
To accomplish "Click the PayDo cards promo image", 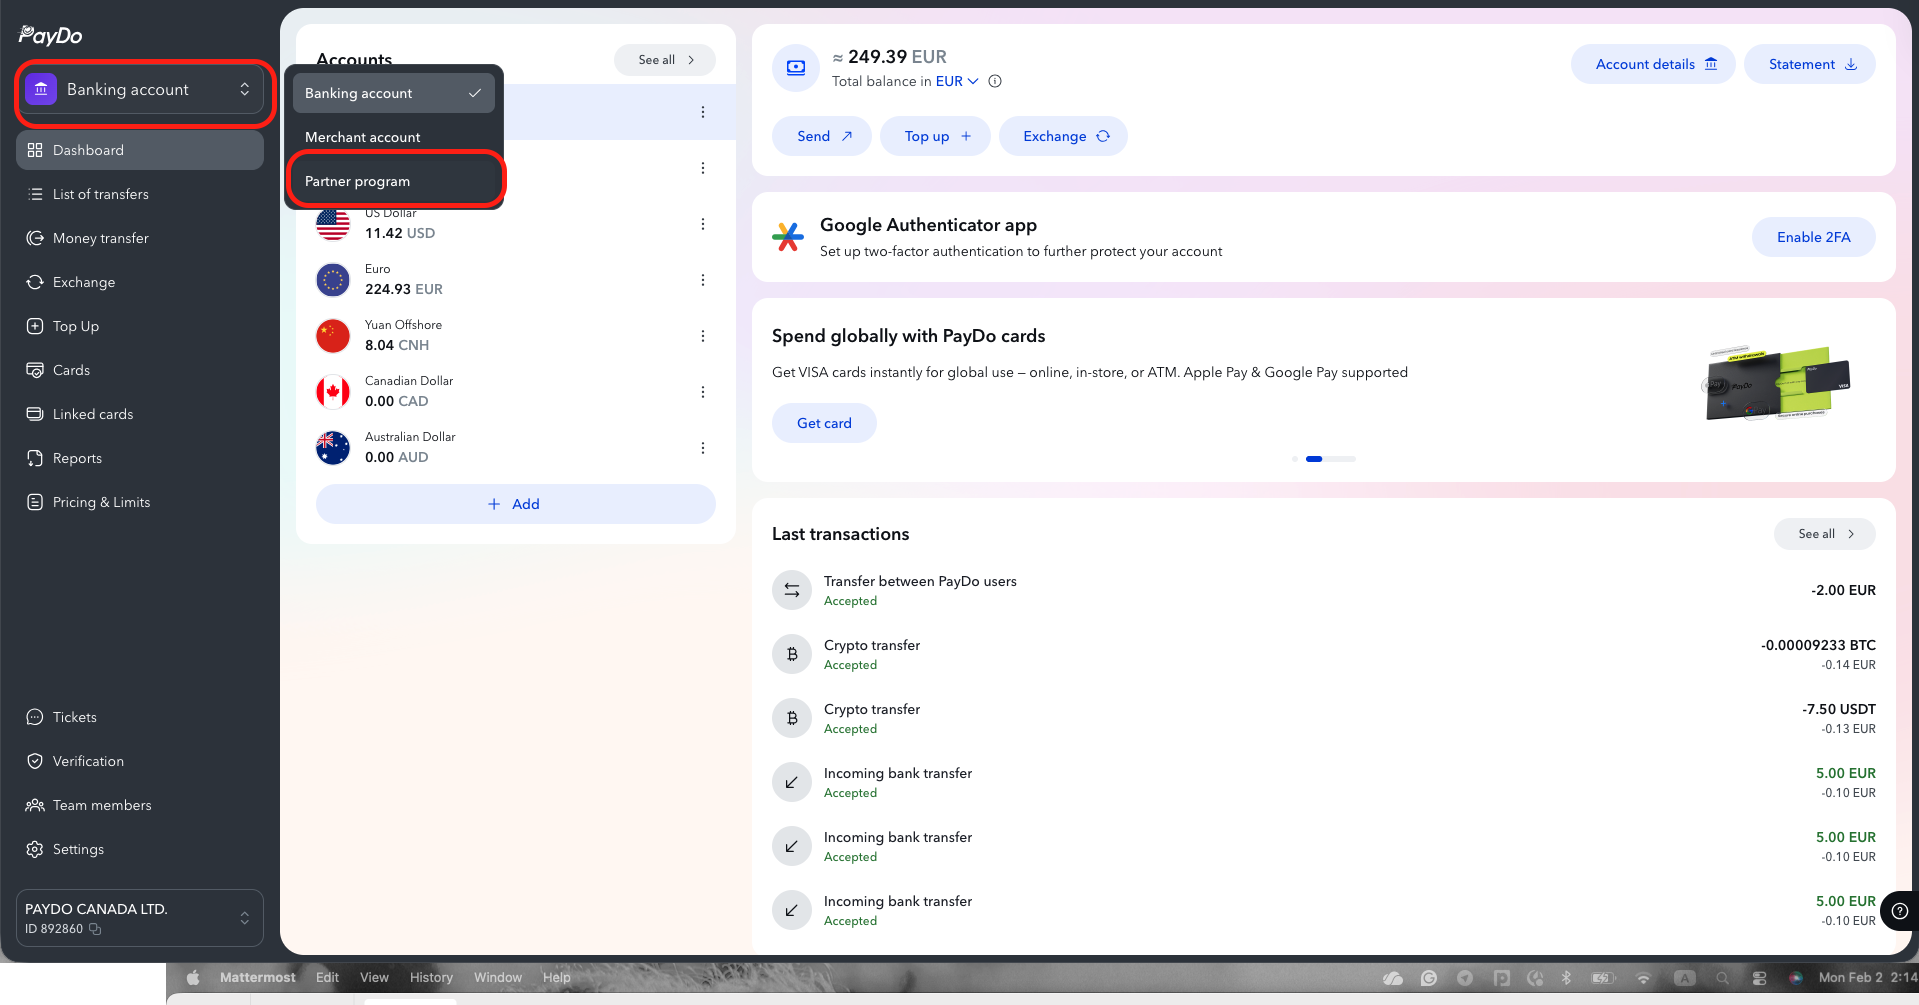I will point(1778,385).
